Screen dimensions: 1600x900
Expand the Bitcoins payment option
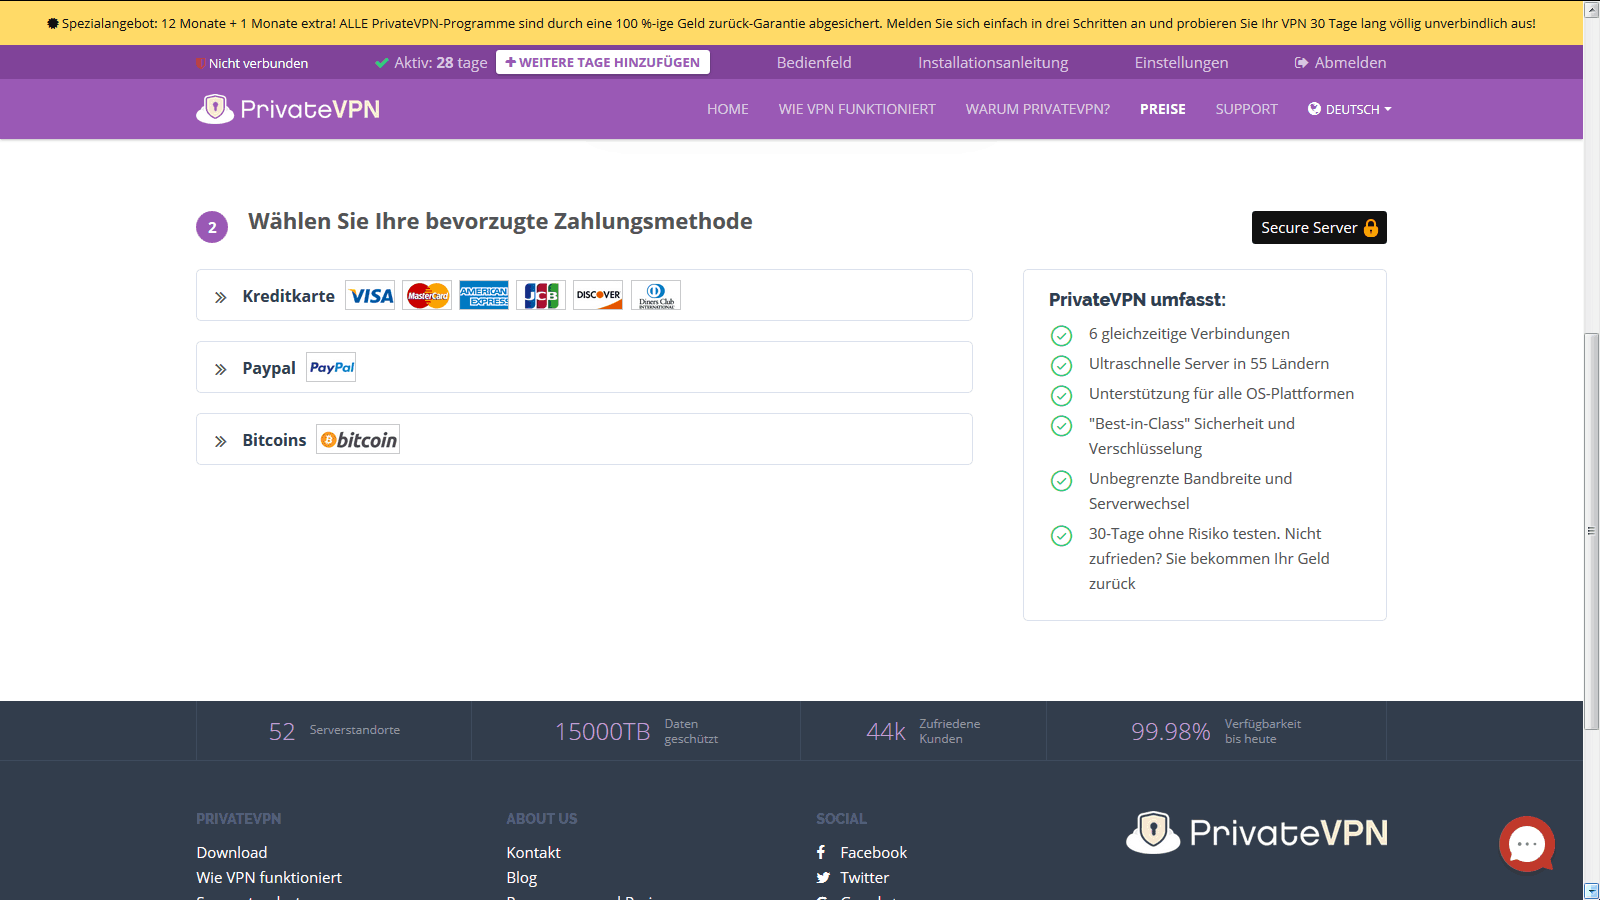[584, 439]
